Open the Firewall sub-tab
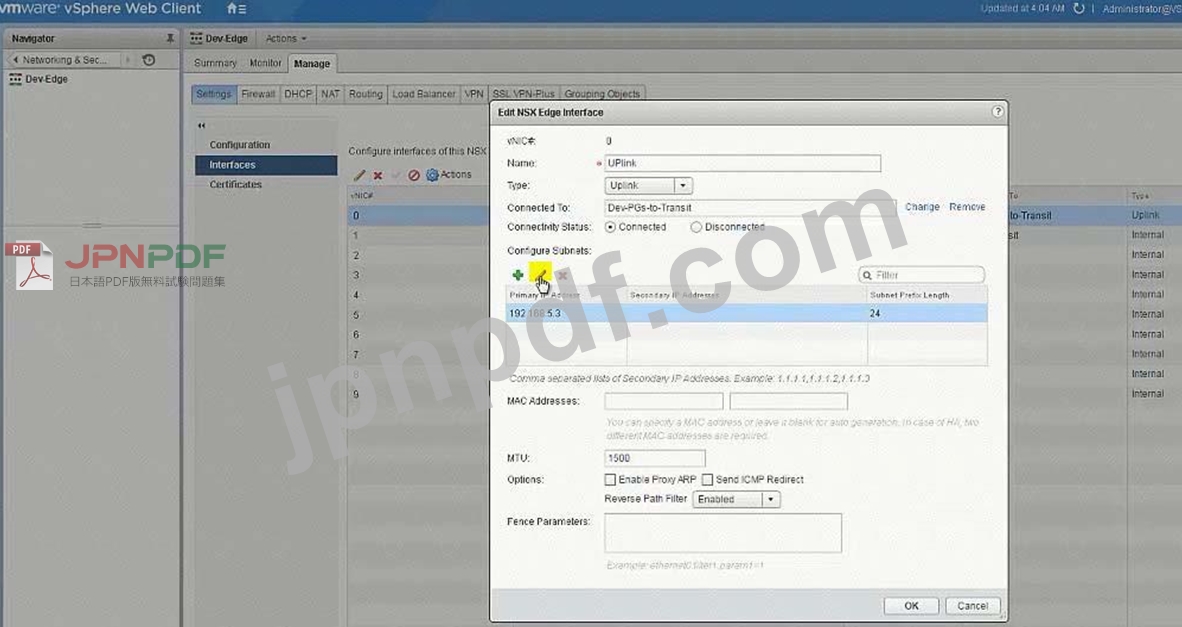Viewport: 1182px width, 627px height. pos(258,94)
